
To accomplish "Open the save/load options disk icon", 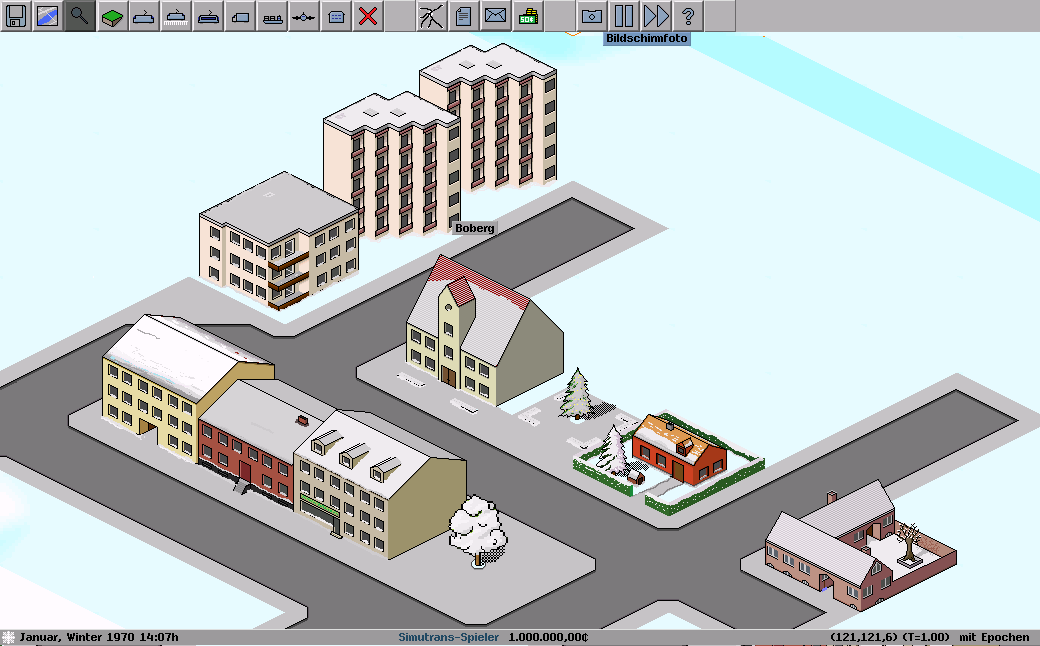I will tap(16, 16).
